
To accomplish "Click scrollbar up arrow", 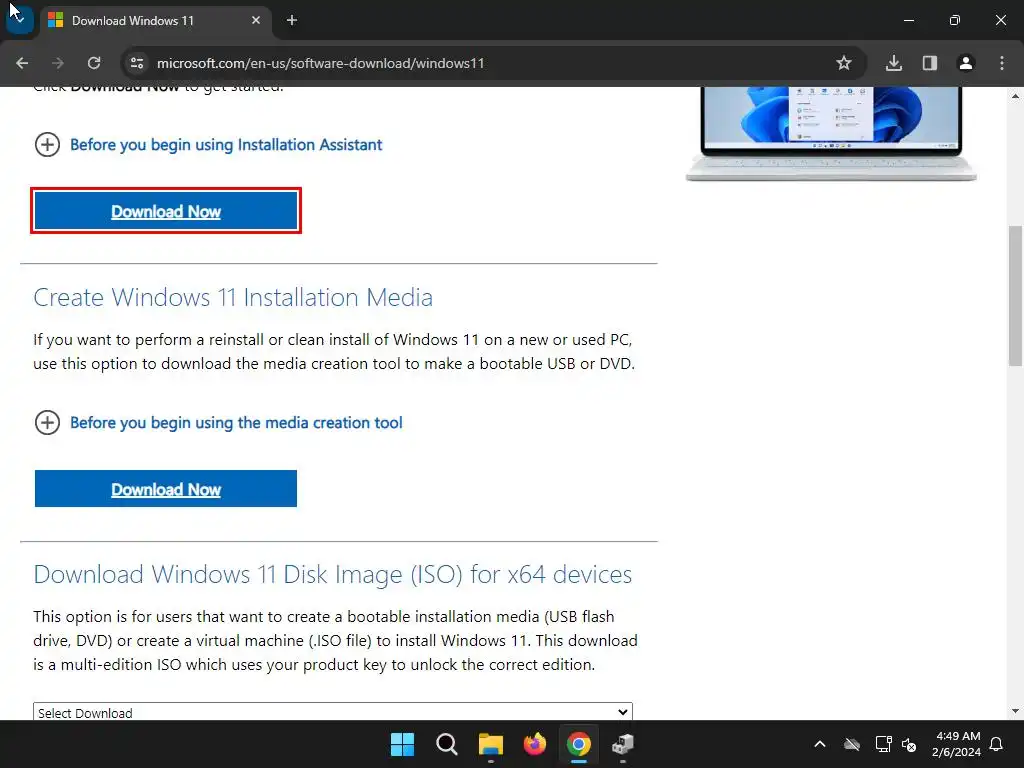I will (1015, 96).
